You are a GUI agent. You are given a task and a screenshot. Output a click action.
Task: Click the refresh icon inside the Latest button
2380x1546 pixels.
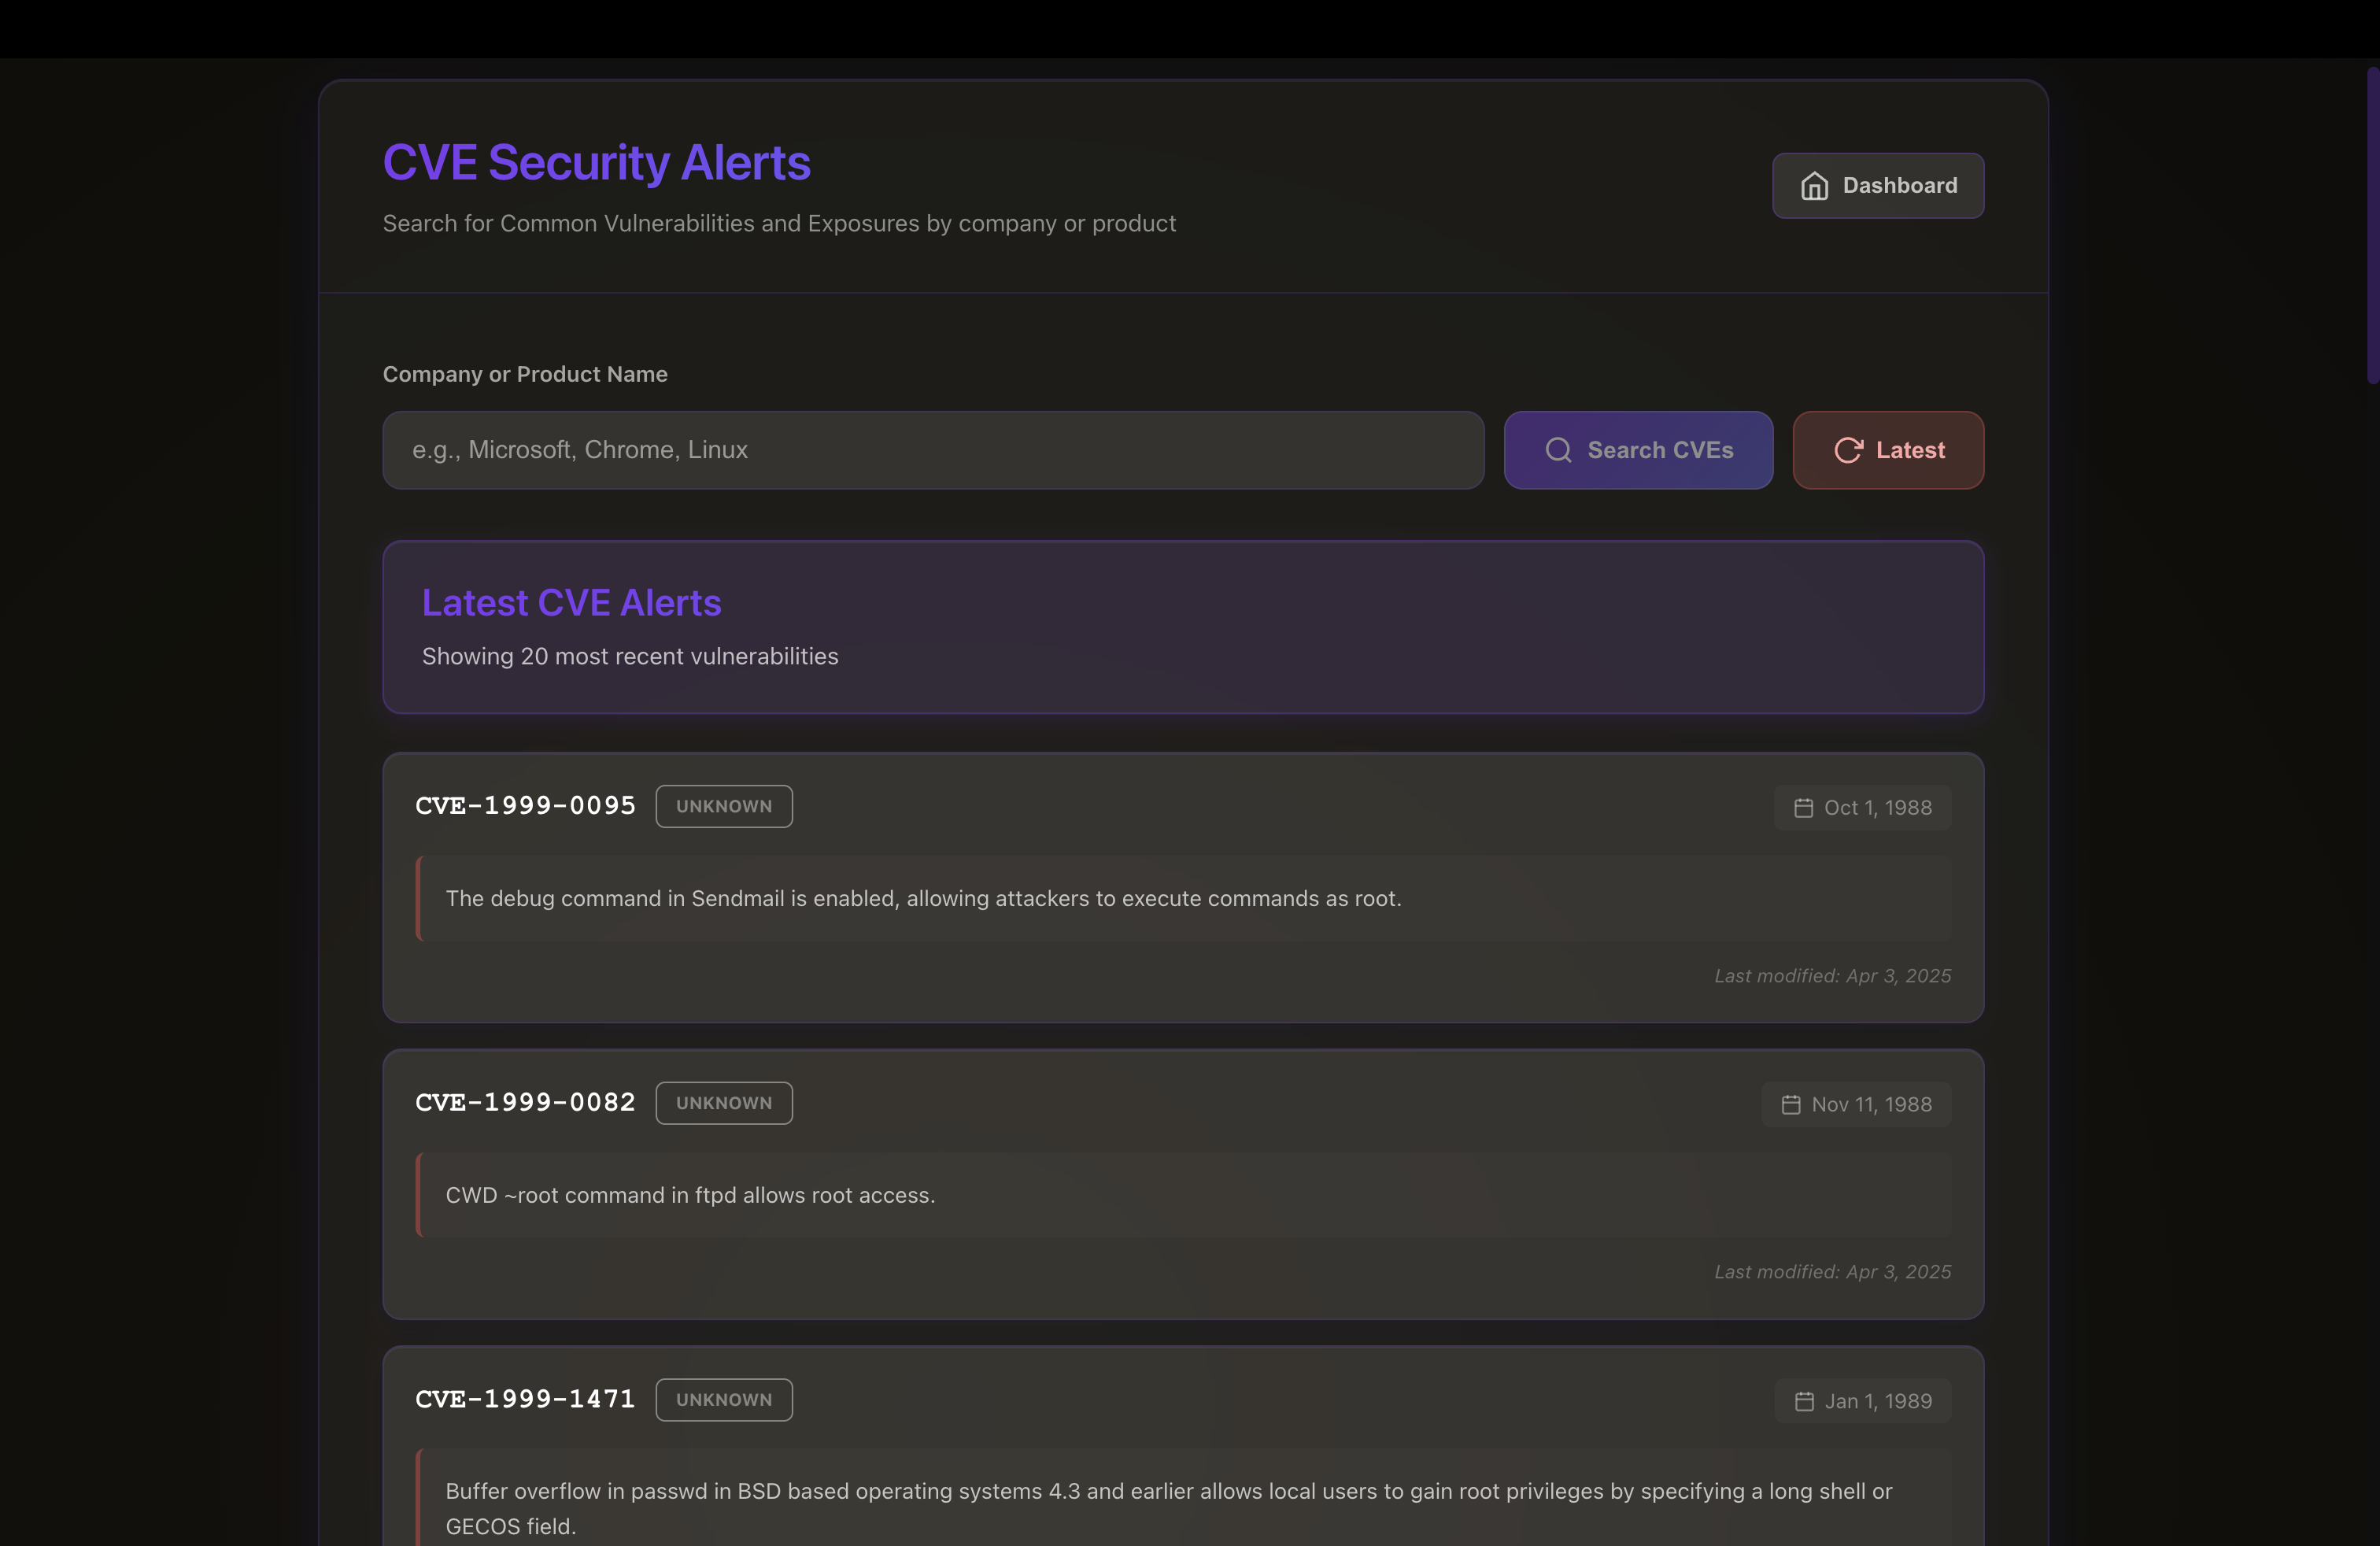[1850, 450]
